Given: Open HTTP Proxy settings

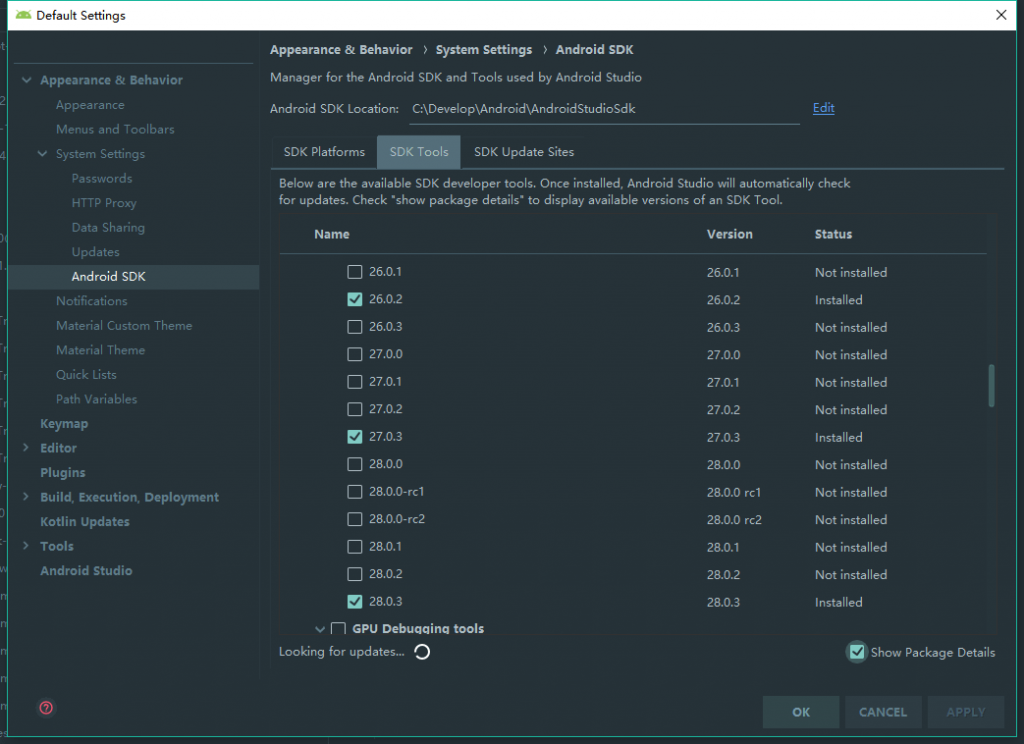Looking at the screenshot, I should 104,202.
